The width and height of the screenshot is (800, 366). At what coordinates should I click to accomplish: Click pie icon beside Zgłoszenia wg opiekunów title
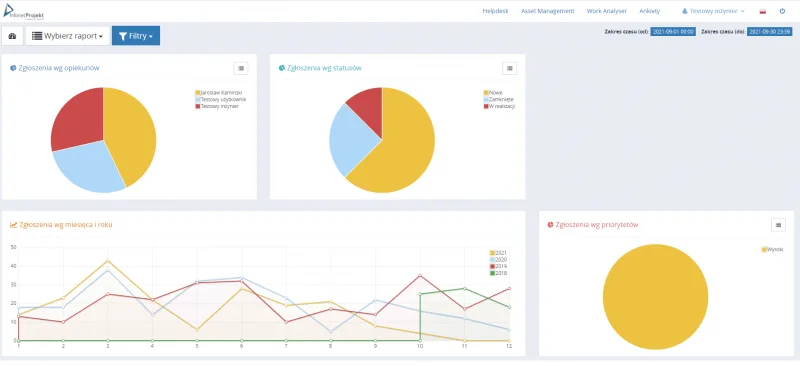pos(13,68)
